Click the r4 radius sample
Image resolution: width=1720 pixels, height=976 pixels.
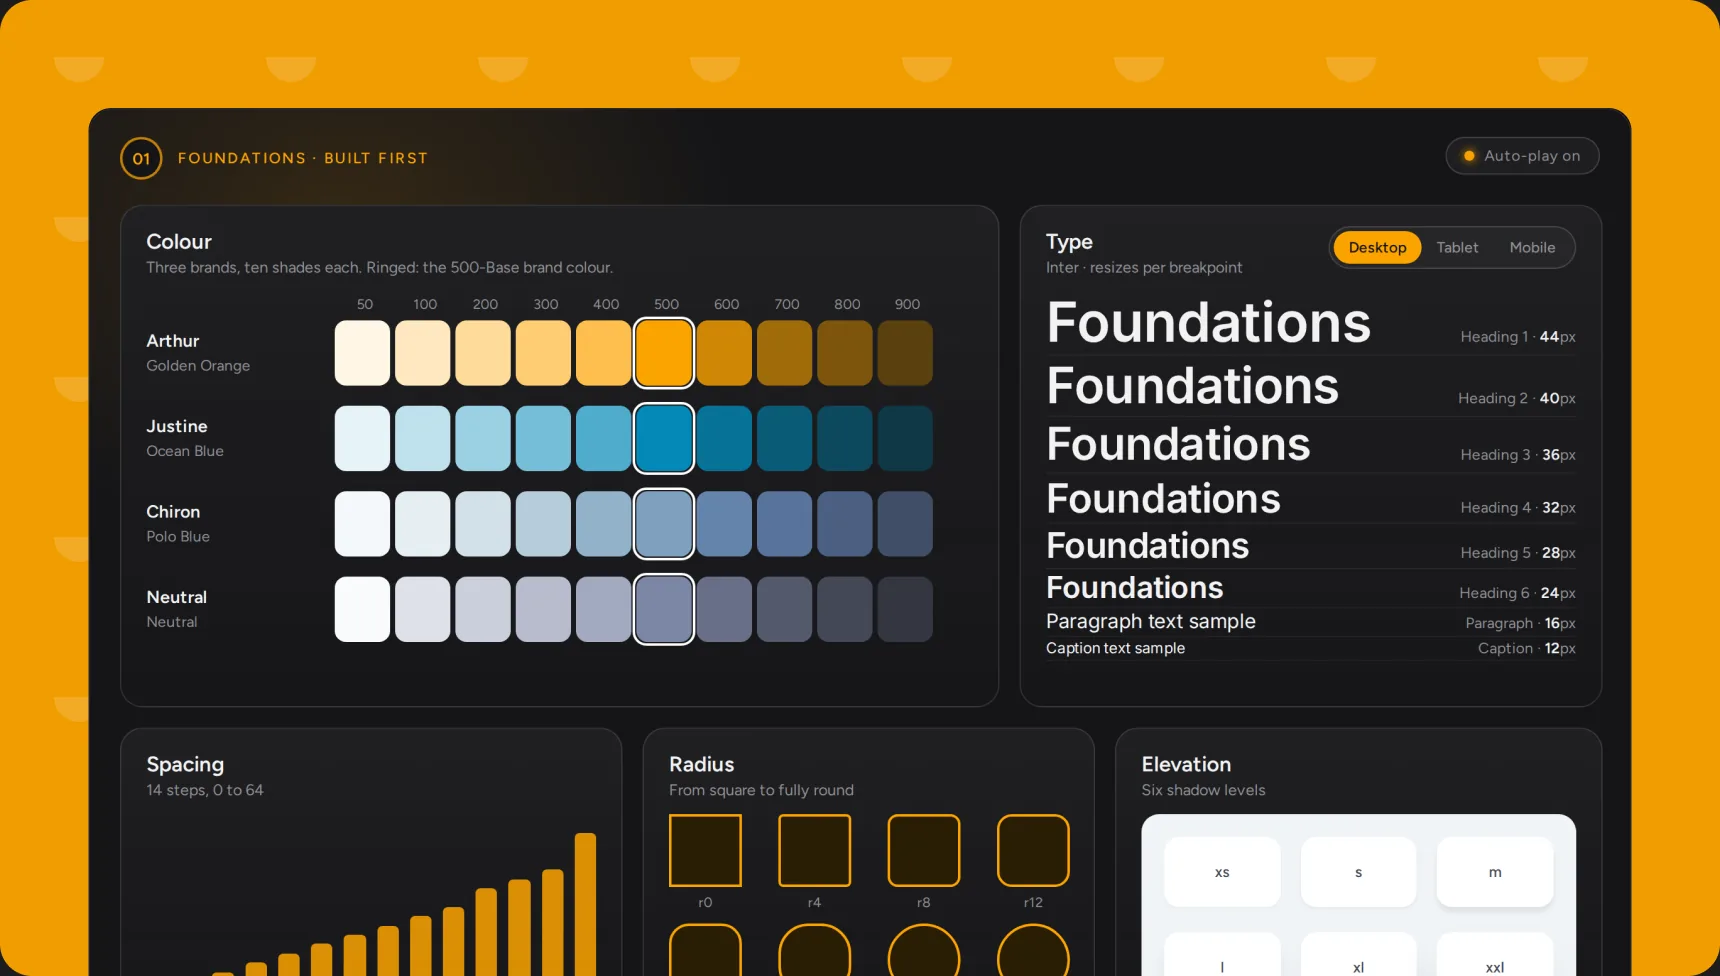(815, 851)
